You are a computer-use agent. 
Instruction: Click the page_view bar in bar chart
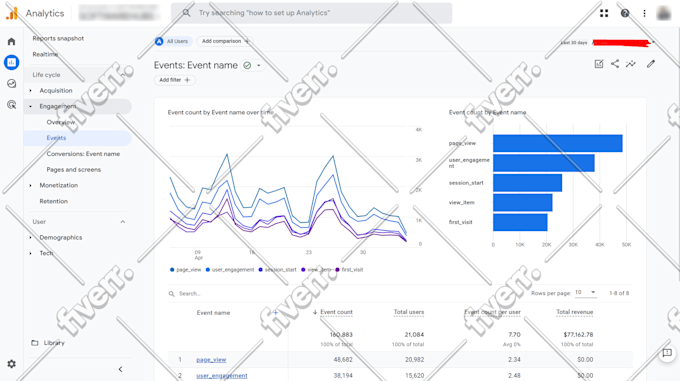click(558, 143)
